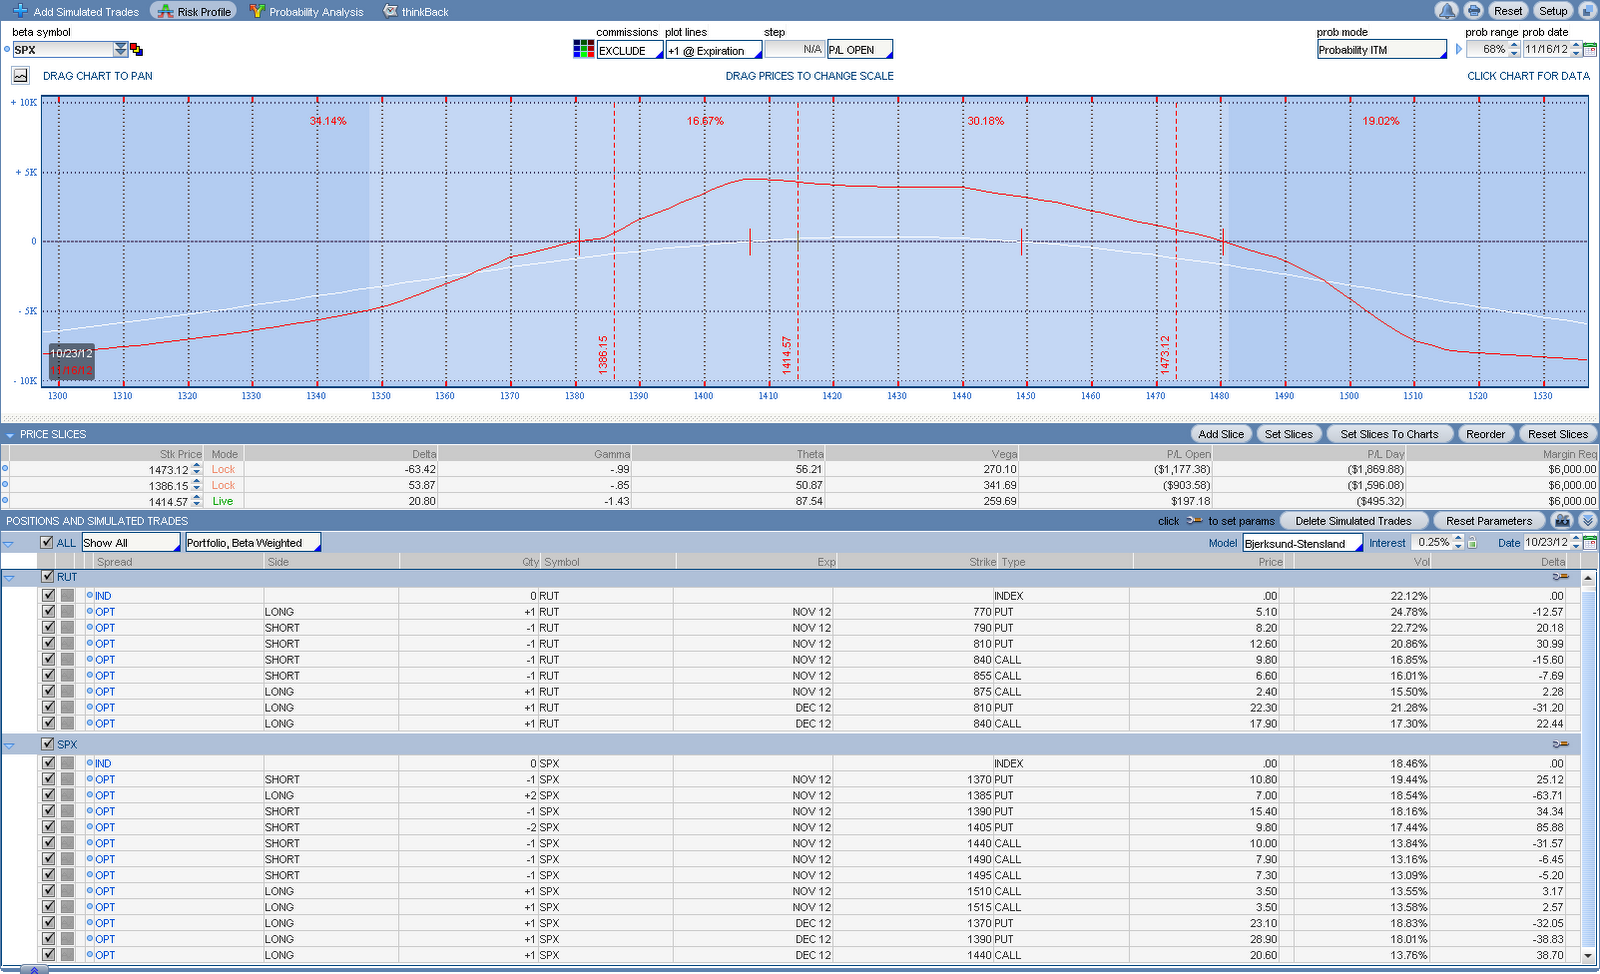Click the blue dot beside the beta symbol field
This screenshot has width=1600, height=974.
click(7, 49)
